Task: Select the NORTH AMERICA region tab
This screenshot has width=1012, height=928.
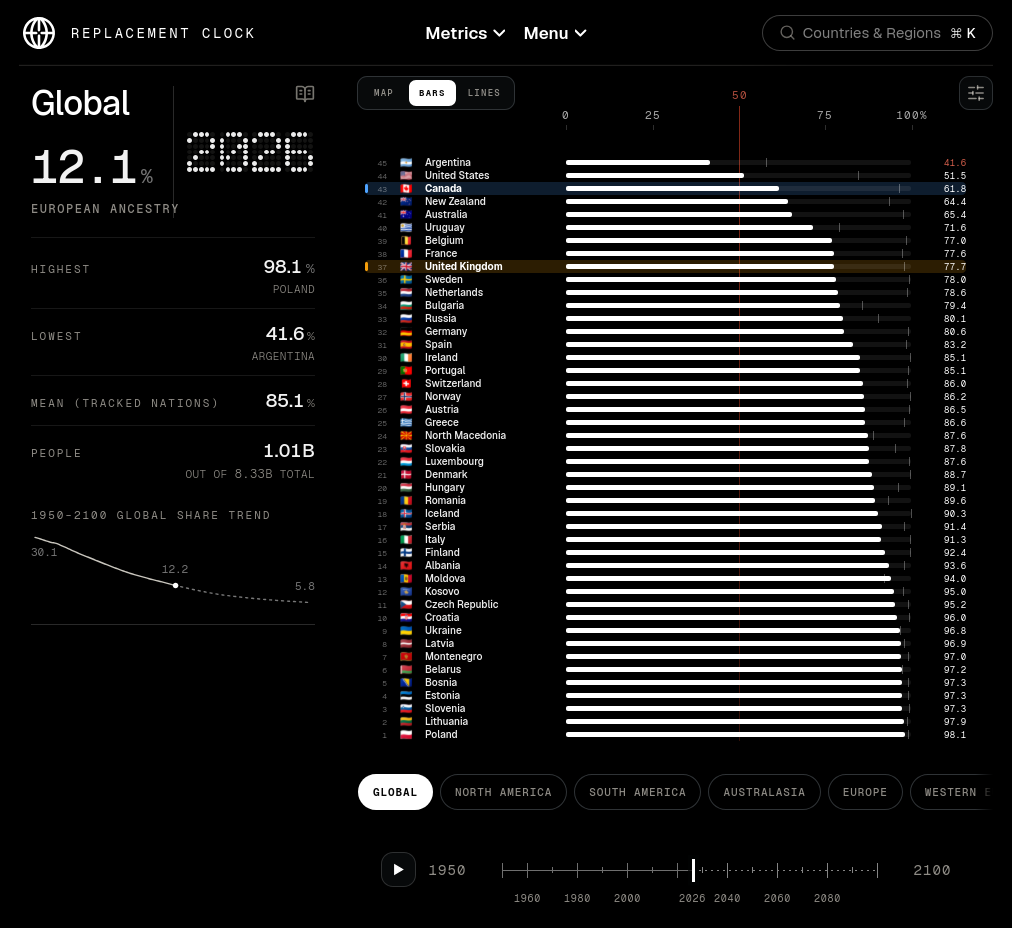Action: coord(503,792)
